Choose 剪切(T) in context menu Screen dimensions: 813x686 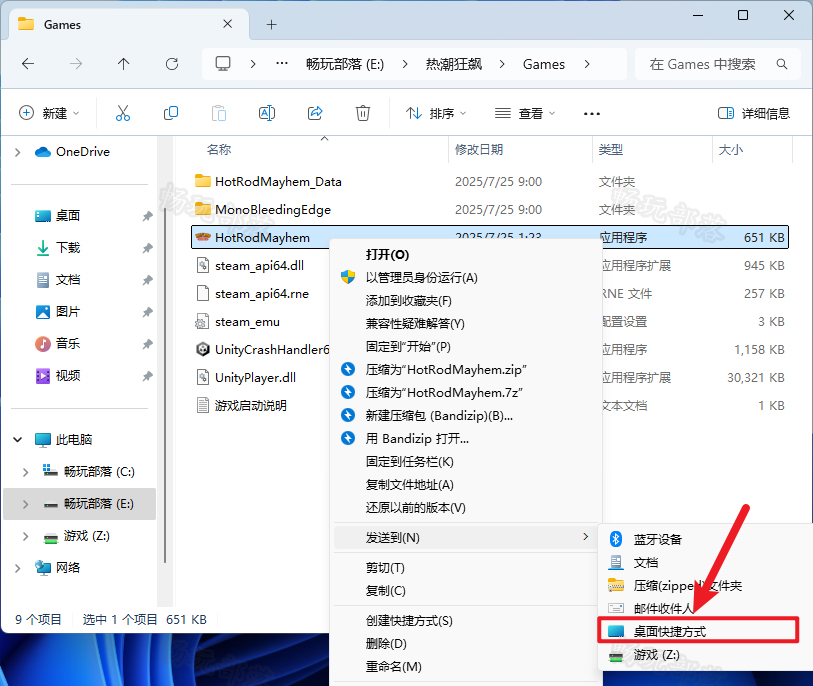tap(385, 568)
